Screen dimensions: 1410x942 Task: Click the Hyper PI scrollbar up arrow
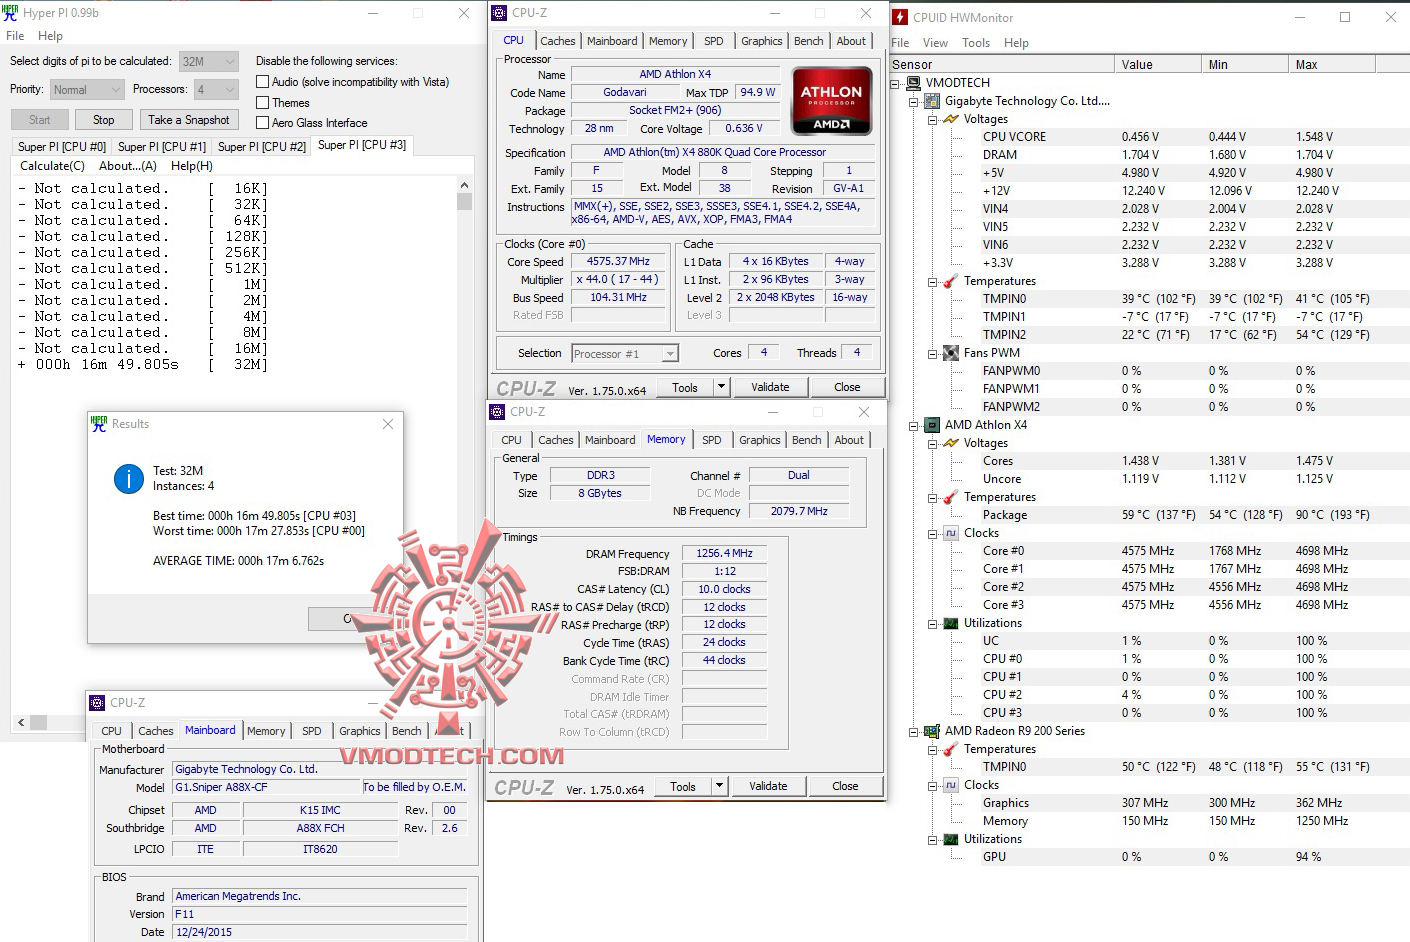[464, 185]
